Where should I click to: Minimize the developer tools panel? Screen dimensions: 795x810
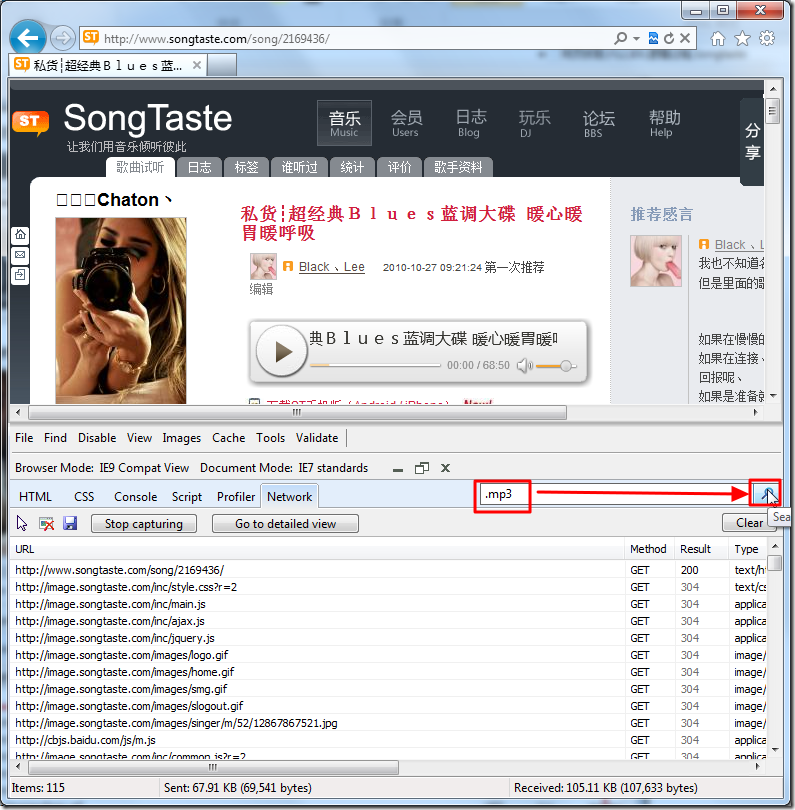tap(398, 469)
